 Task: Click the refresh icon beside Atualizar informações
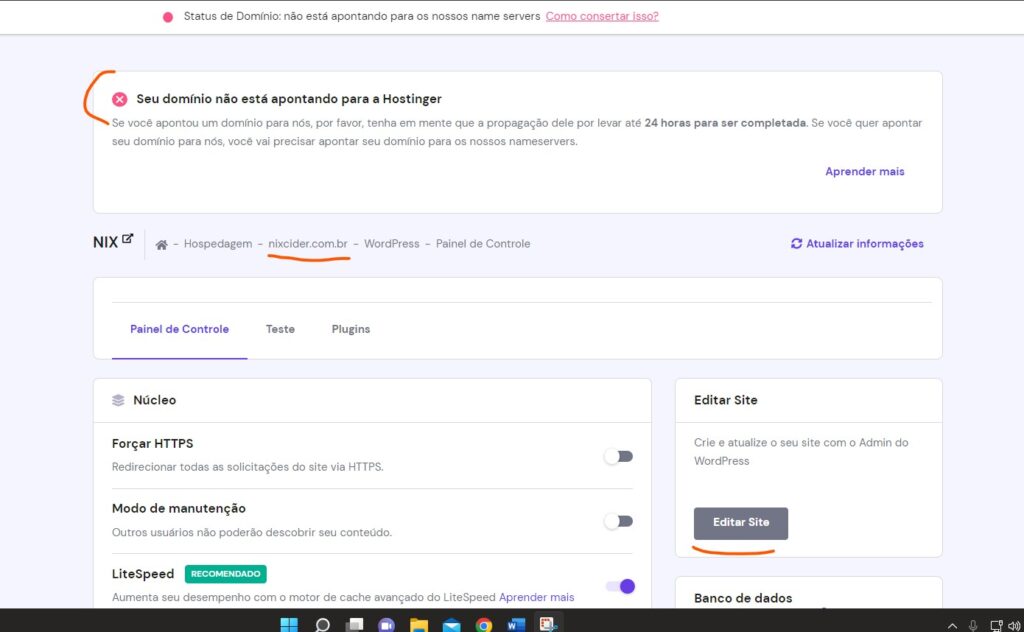[796, 243]
